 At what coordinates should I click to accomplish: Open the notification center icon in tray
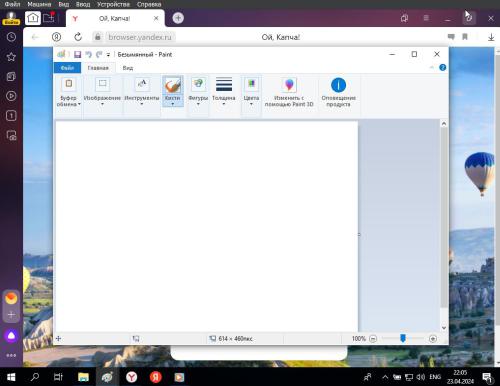point(487,377)
